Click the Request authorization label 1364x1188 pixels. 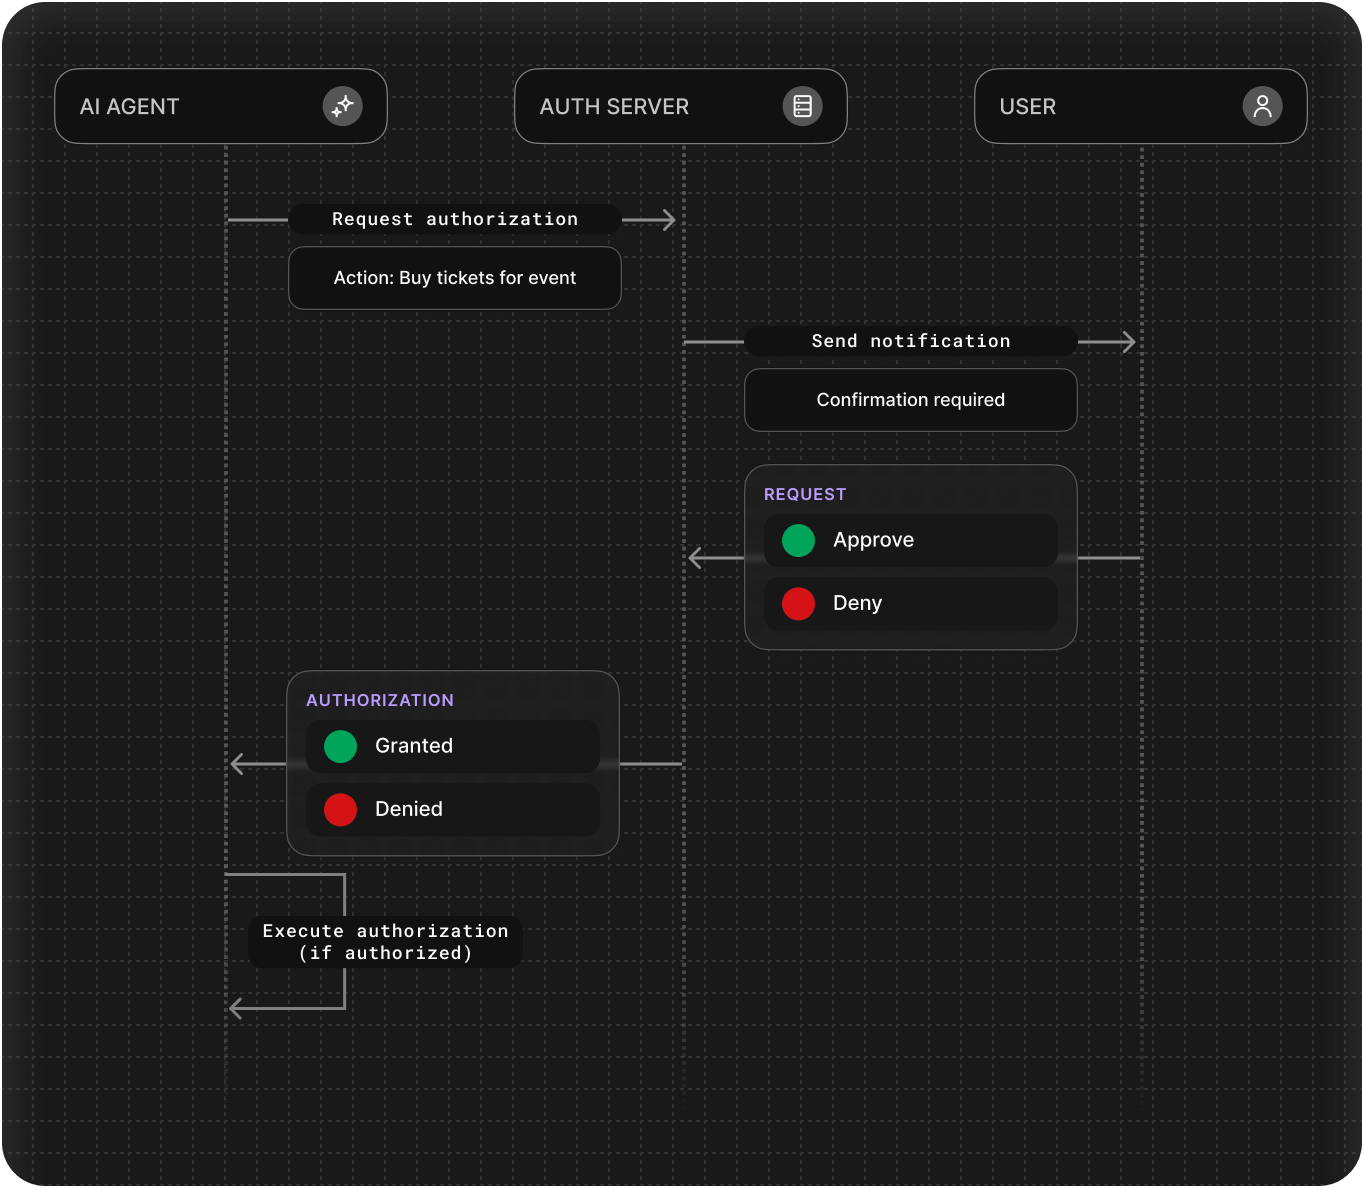point(454,219)
